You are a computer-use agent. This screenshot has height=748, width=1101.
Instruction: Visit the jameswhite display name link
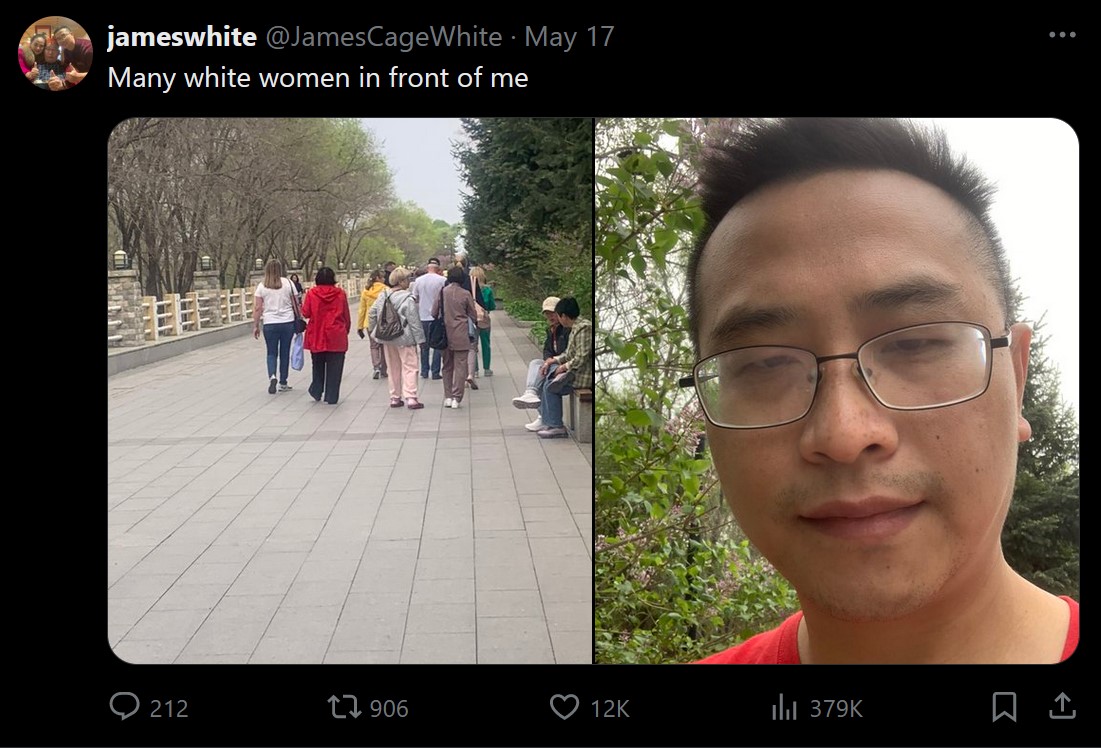pyautogui.click(x=182, y=37)
